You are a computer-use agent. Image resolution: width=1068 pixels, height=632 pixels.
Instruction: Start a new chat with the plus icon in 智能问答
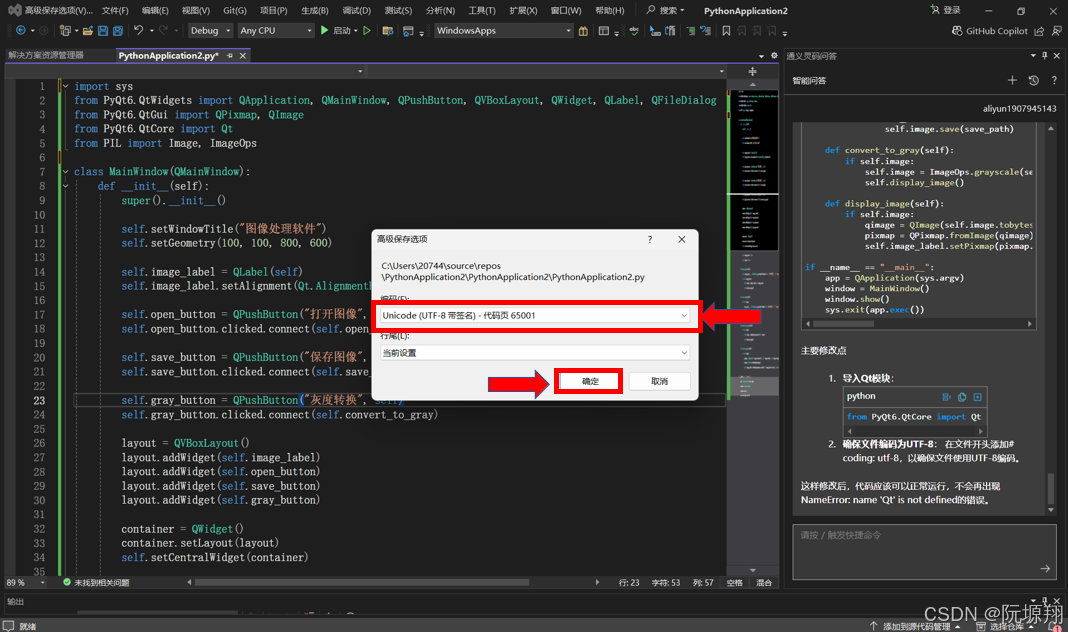[x=1012, y=80]
